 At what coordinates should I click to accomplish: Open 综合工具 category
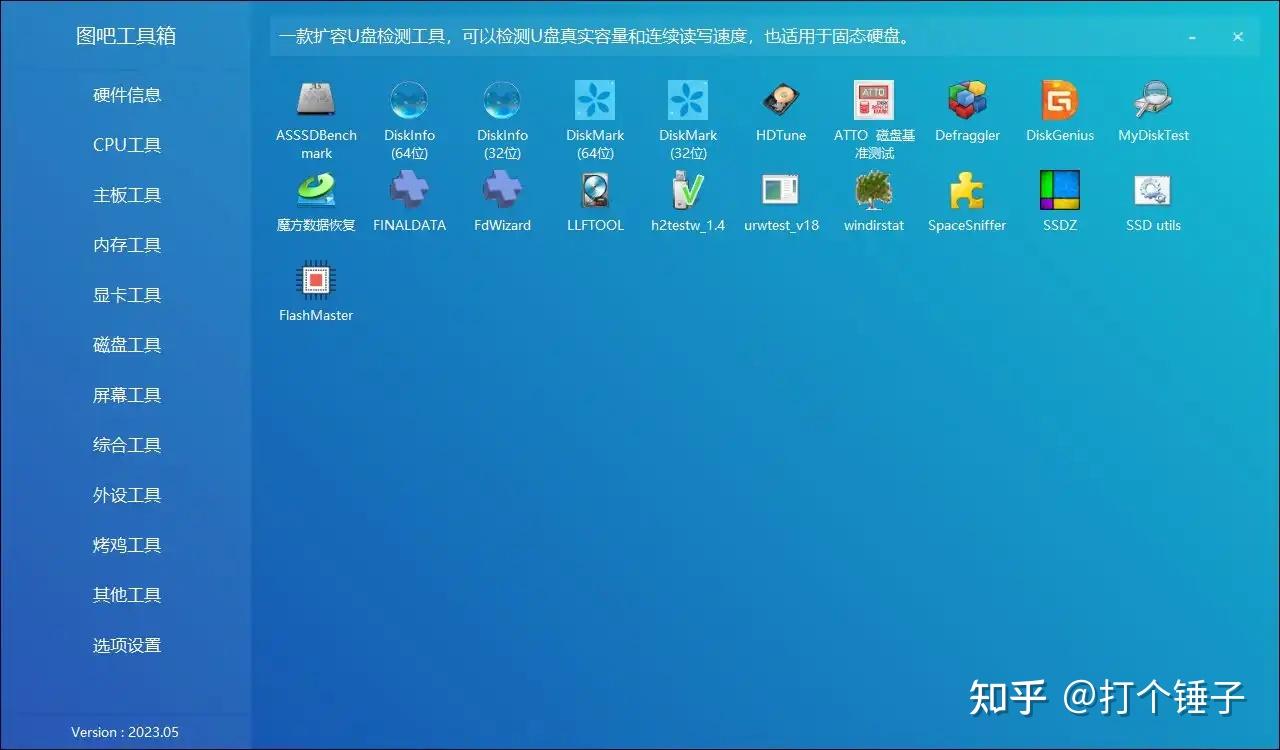pos(127,445)
